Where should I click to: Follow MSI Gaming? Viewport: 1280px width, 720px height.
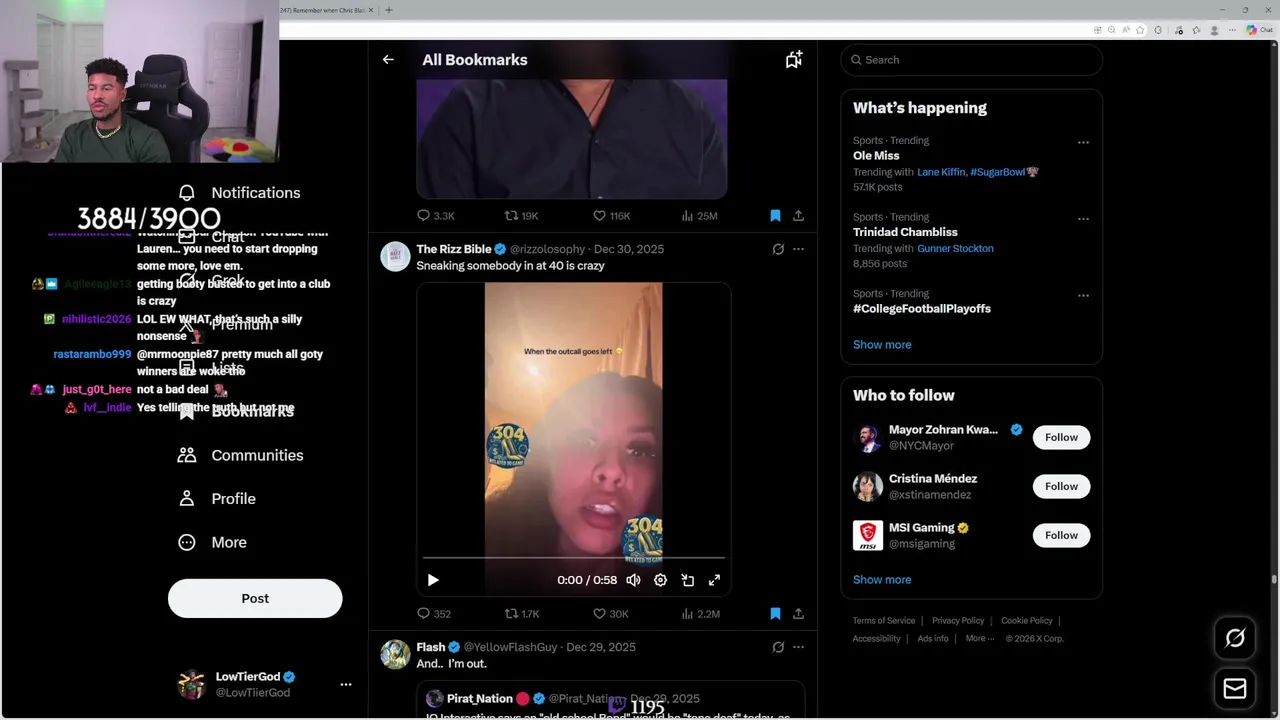(1061, 535)
